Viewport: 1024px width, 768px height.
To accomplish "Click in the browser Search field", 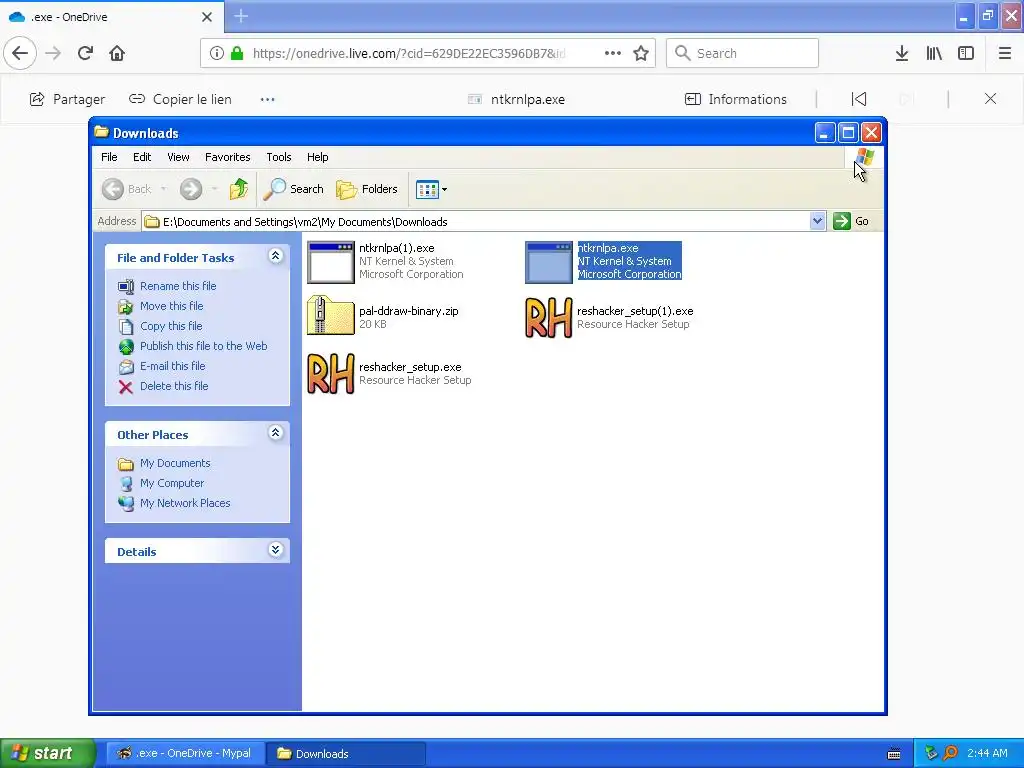I will [742, 53].
